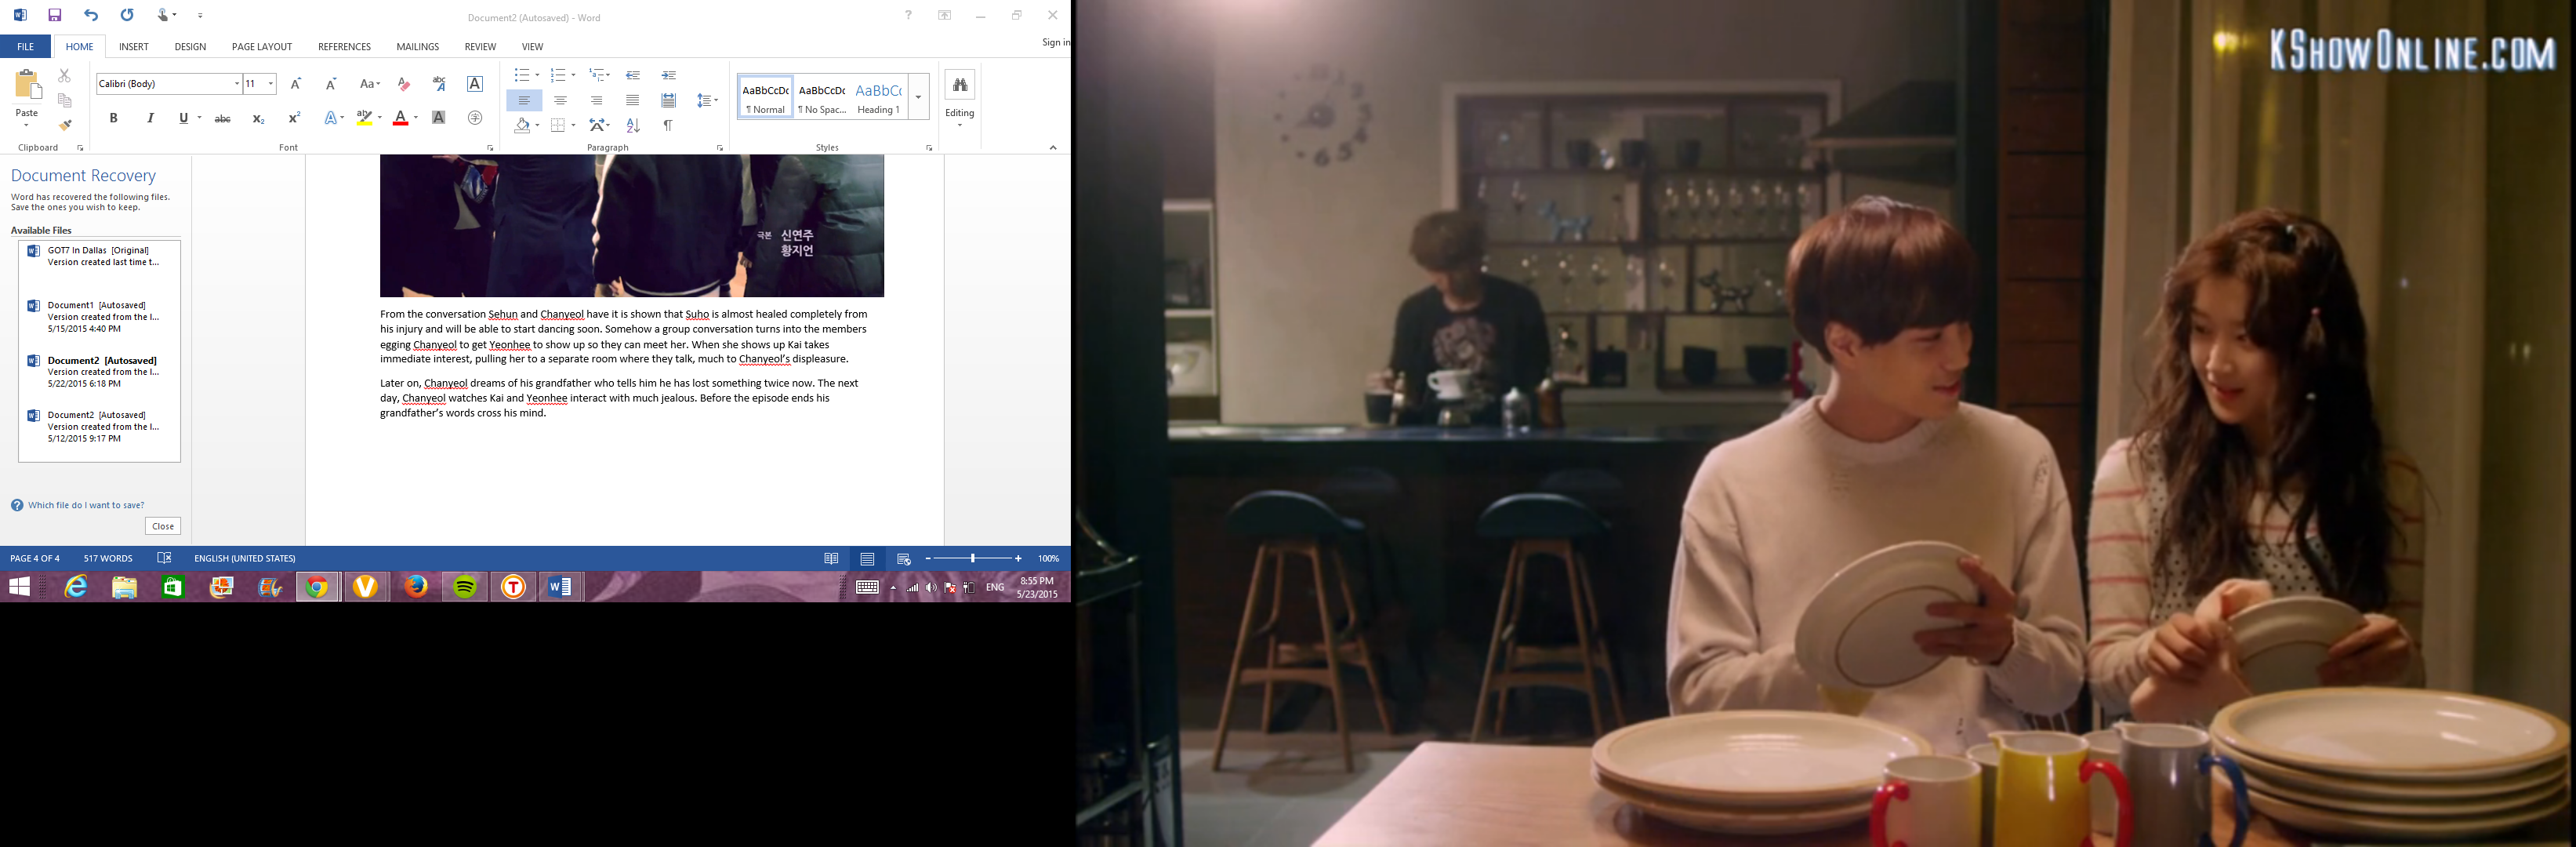Open Change Case Aa dropdown
Screen dimensions: 2576x847
[x=370, y=84]
